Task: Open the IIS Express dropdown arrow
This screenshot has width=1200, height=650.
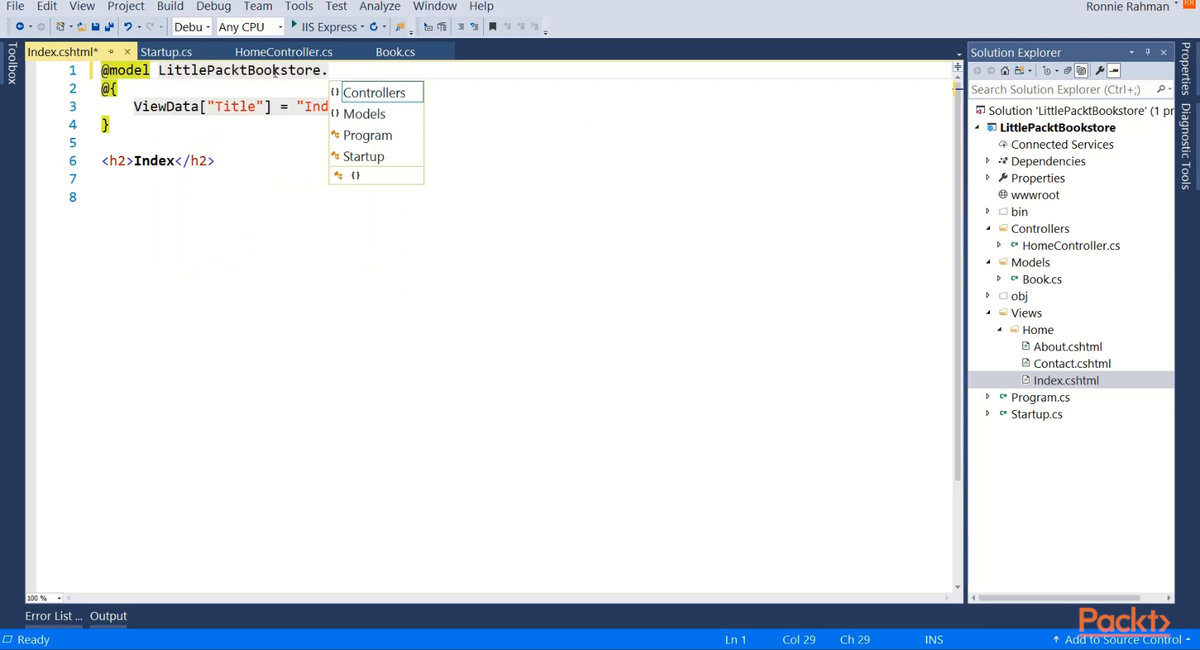Action: pyautogui.click(x=362, y=27)
